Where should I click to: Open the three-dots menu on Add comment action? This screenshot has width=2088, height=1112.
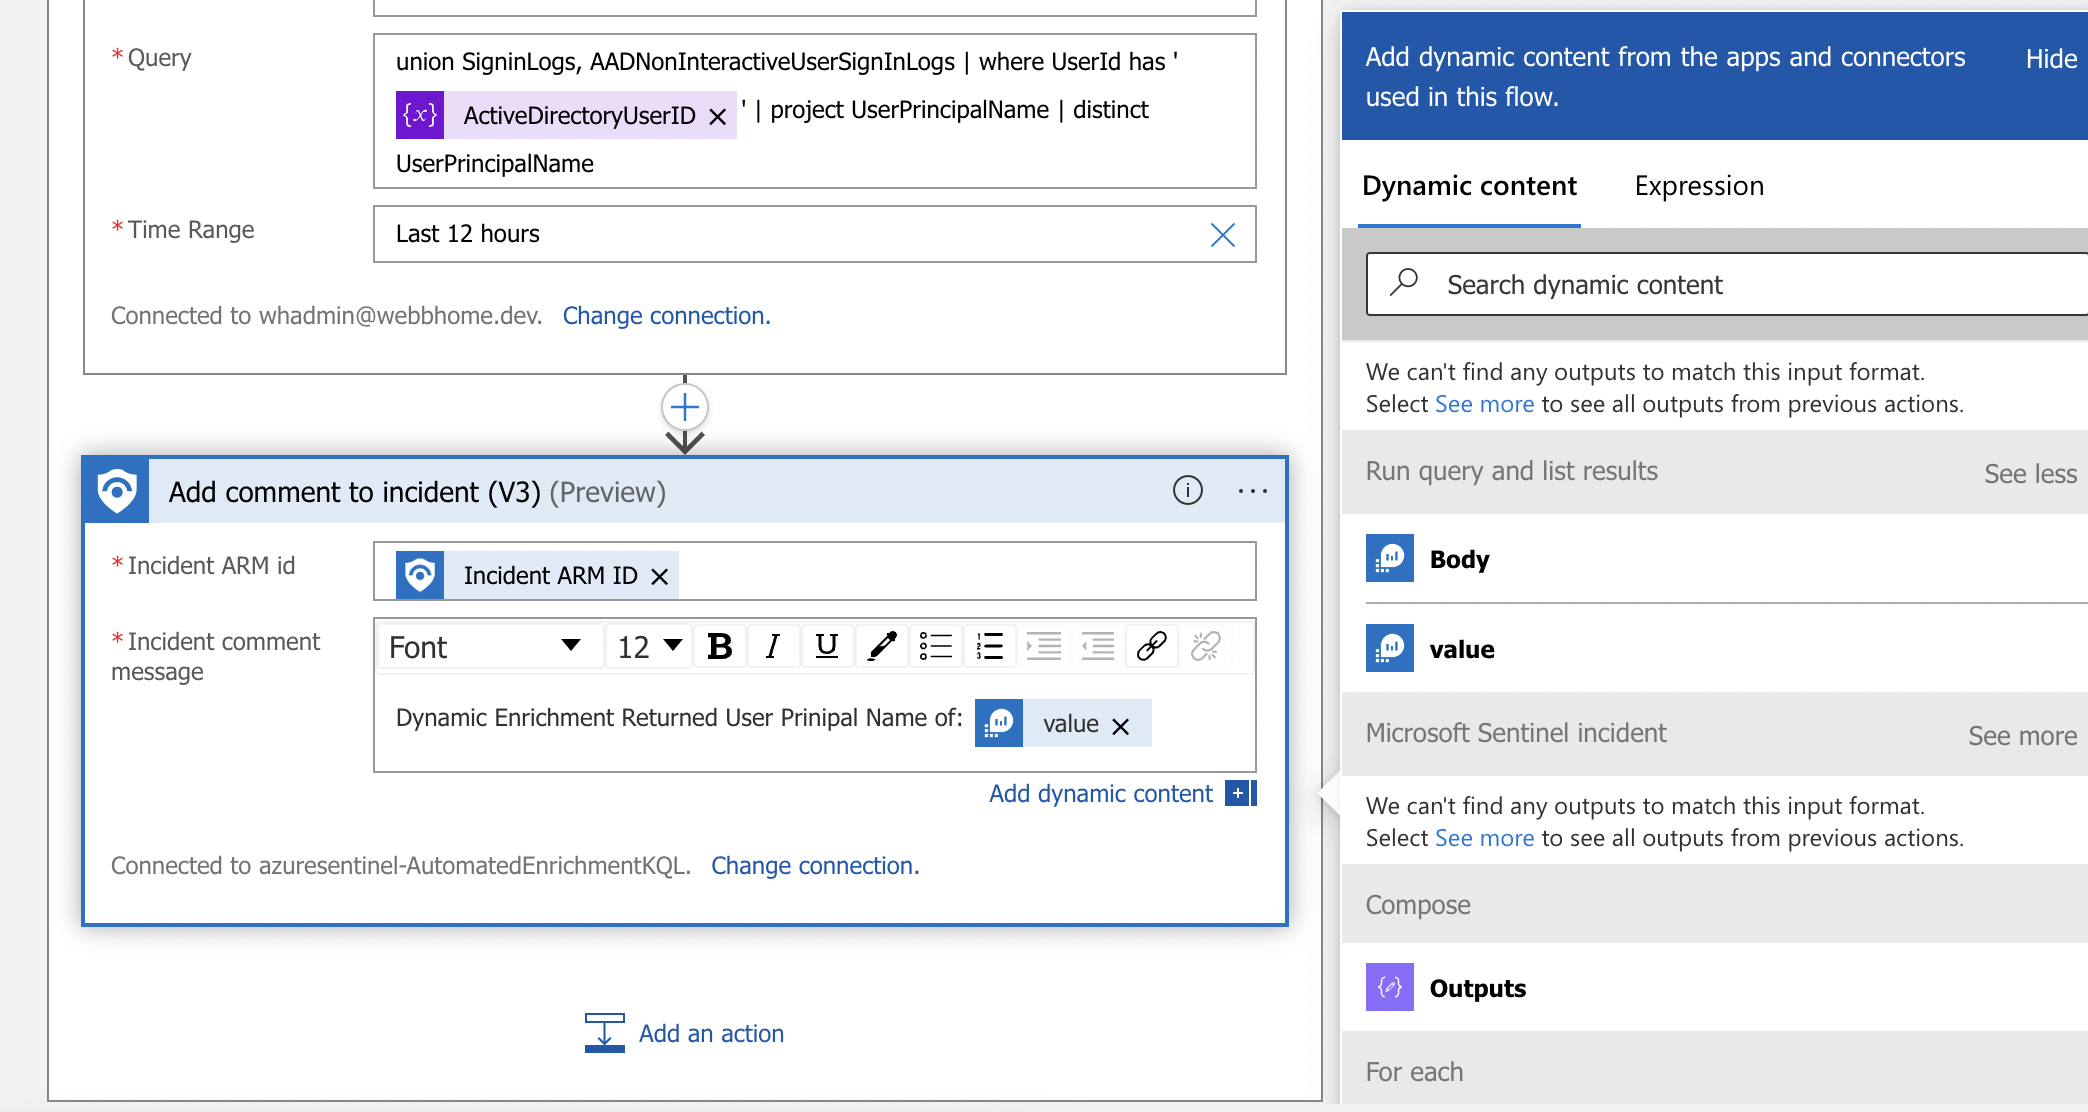point(1252,491)
